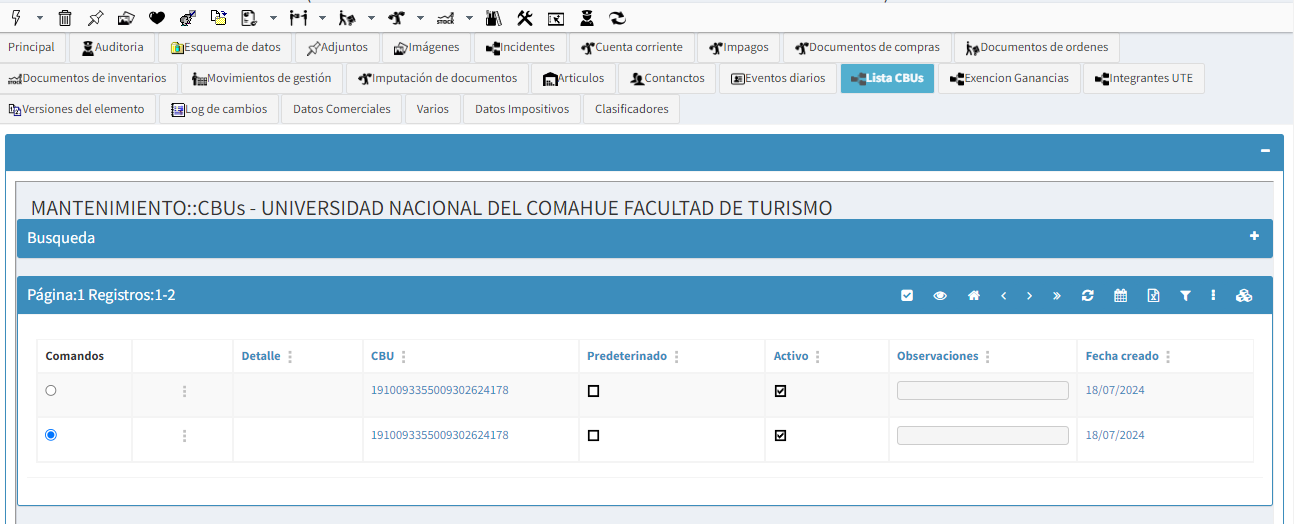Open grid header vertical dots menu
Image resolution: width=1294 pixels, height=524 pixels.
1213,295
